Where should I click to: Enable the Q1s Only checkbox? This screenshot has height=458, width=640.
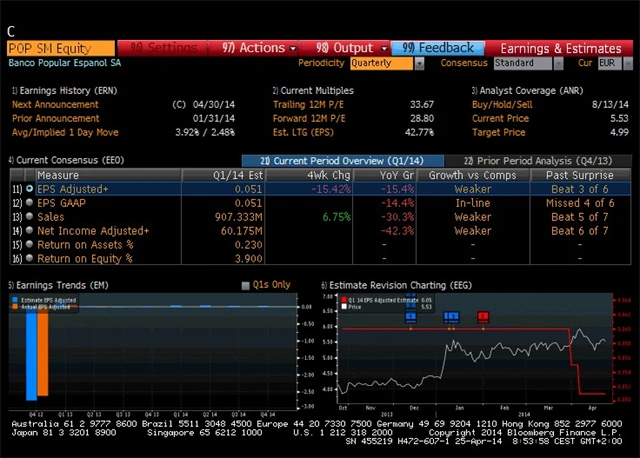tap(245, 285)
